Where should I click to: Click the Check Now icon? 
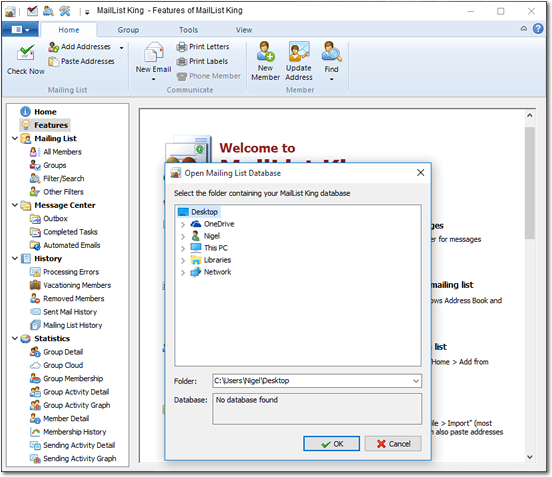(x=26, y=53)
